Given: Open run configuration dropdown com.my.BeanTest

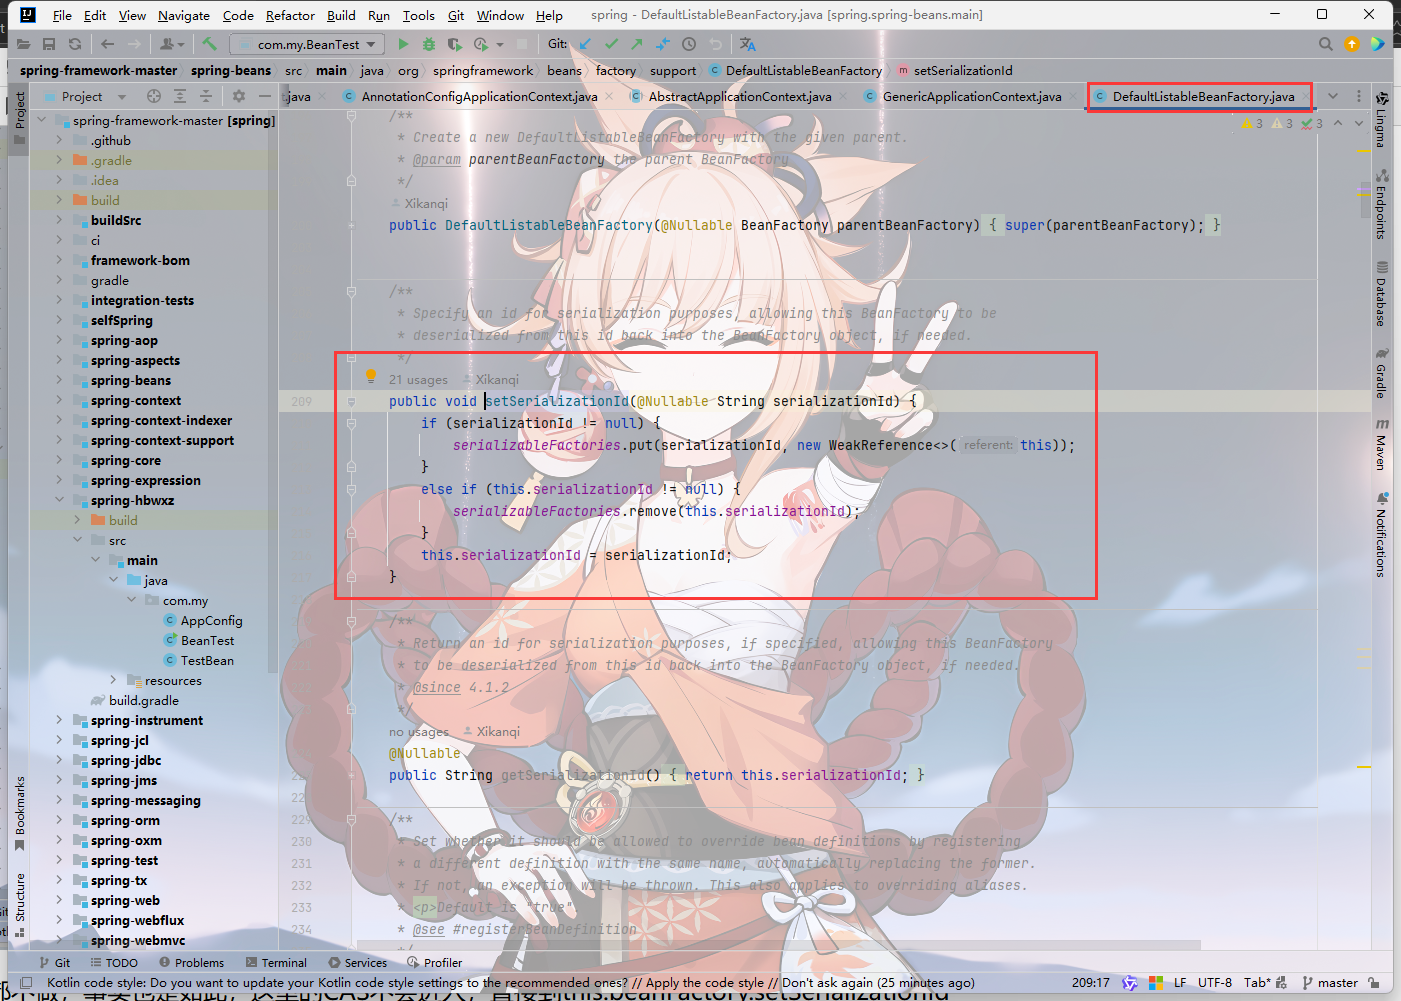Looking at the screenshot, I should [x=307, y=44].
